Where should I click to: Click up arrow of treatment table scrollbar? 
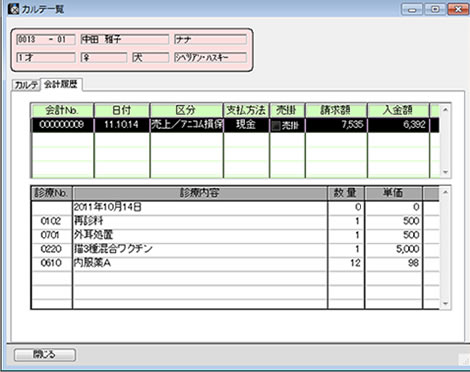point(445,192)
